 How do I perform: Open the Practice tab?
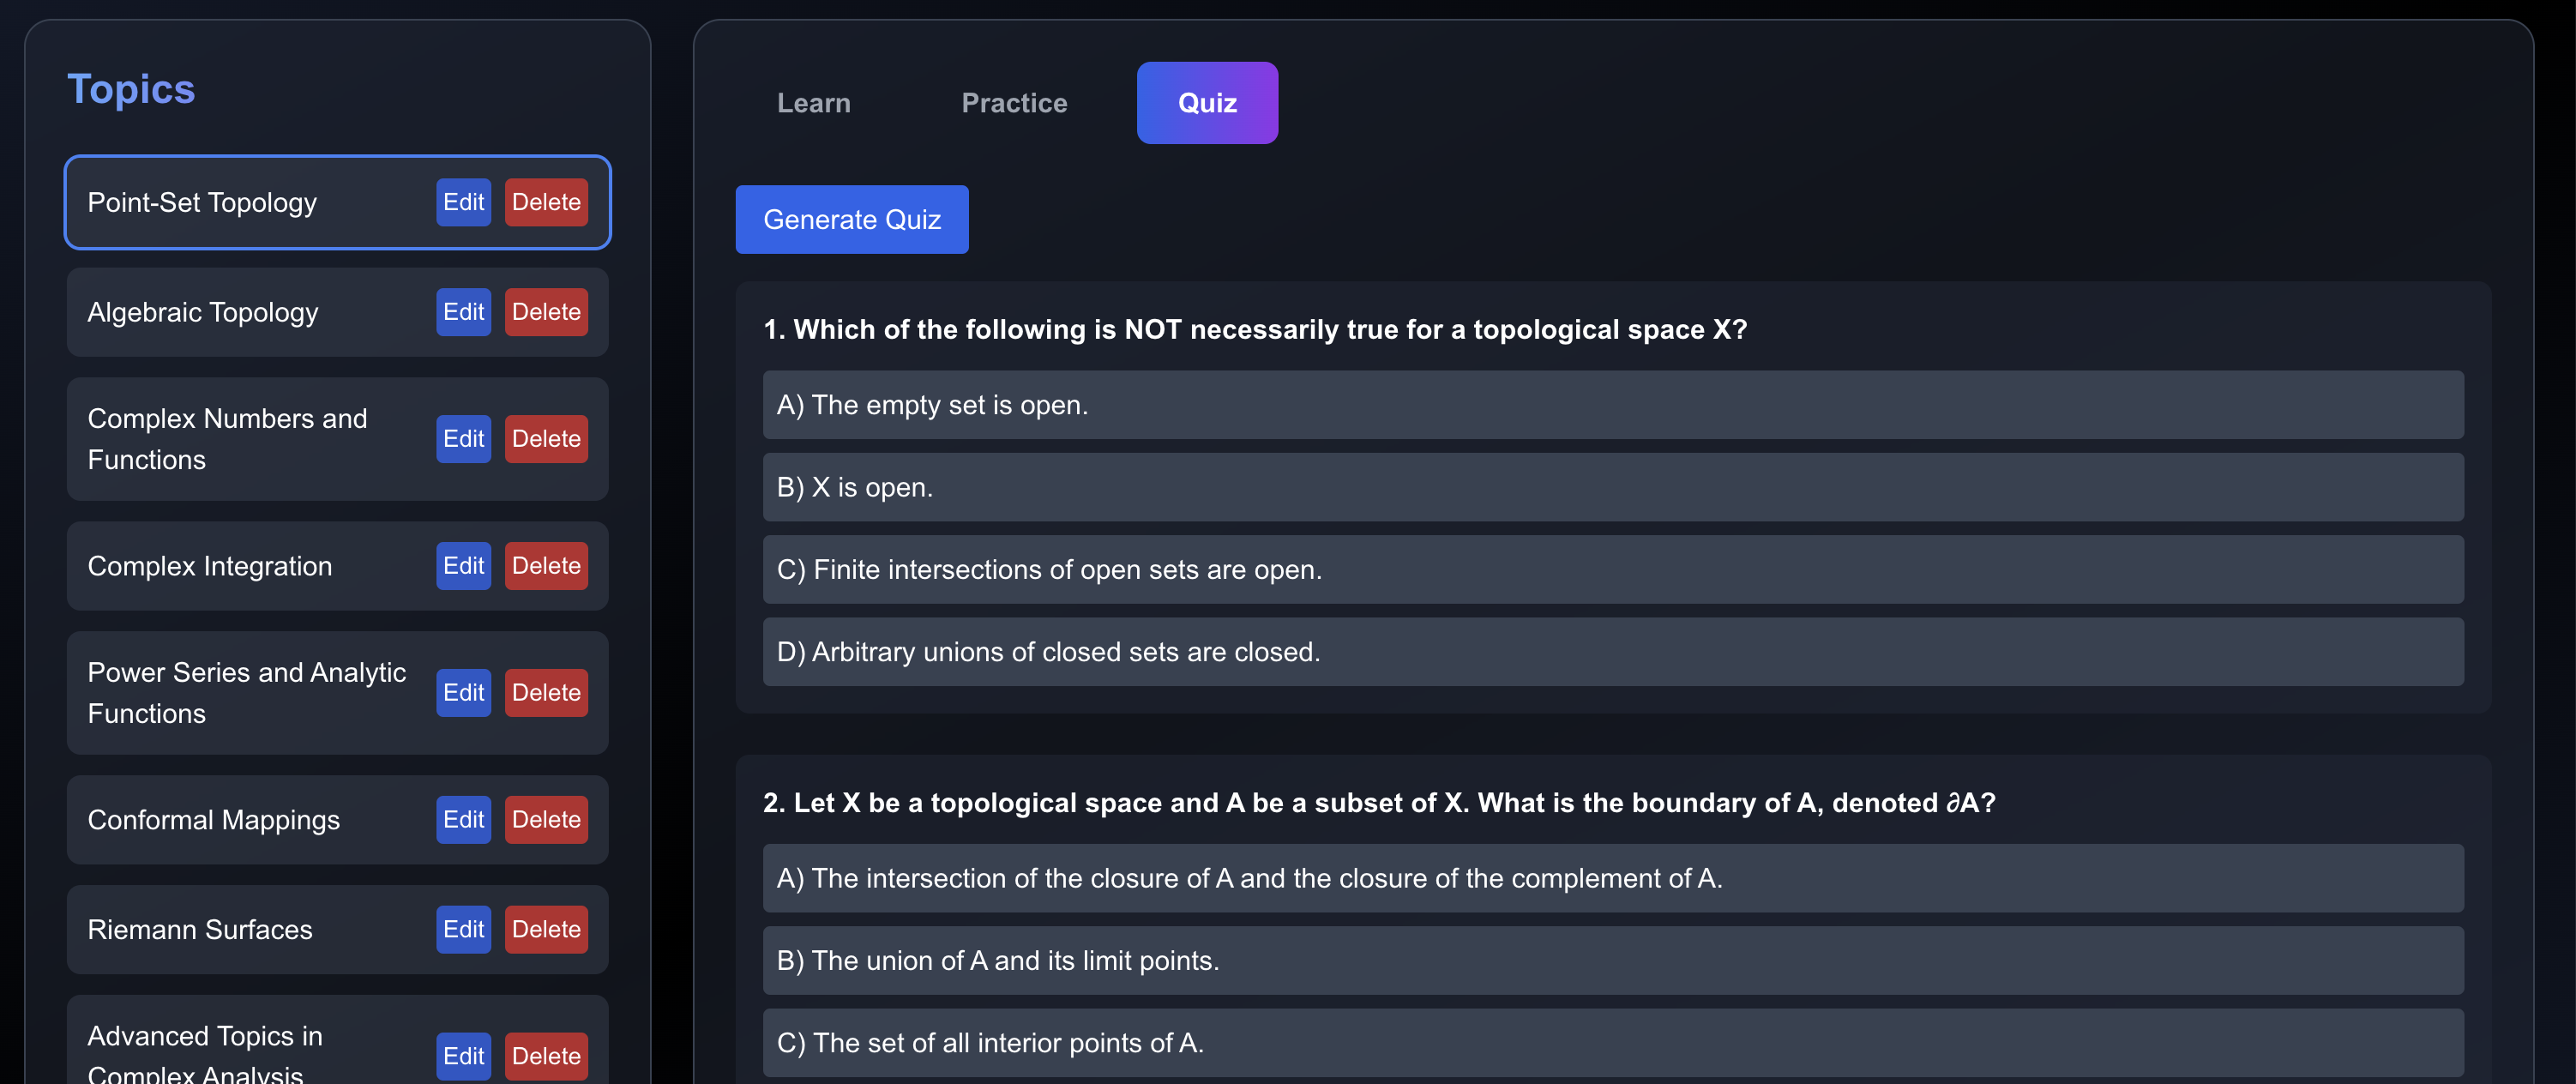[1014, 103]
